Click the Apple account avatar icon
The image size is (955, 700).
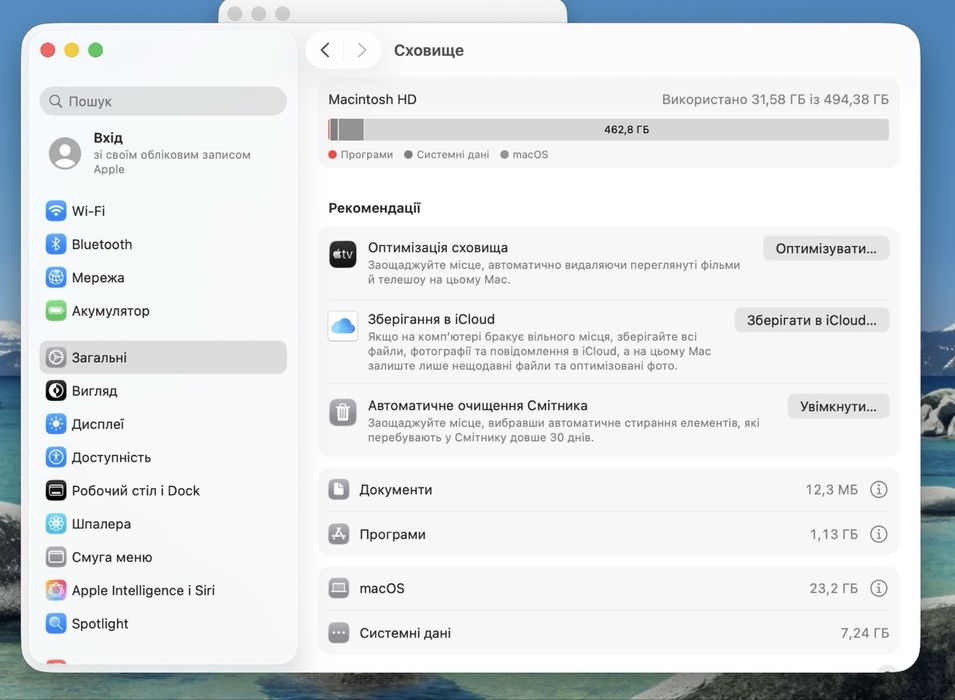point(65,153)
